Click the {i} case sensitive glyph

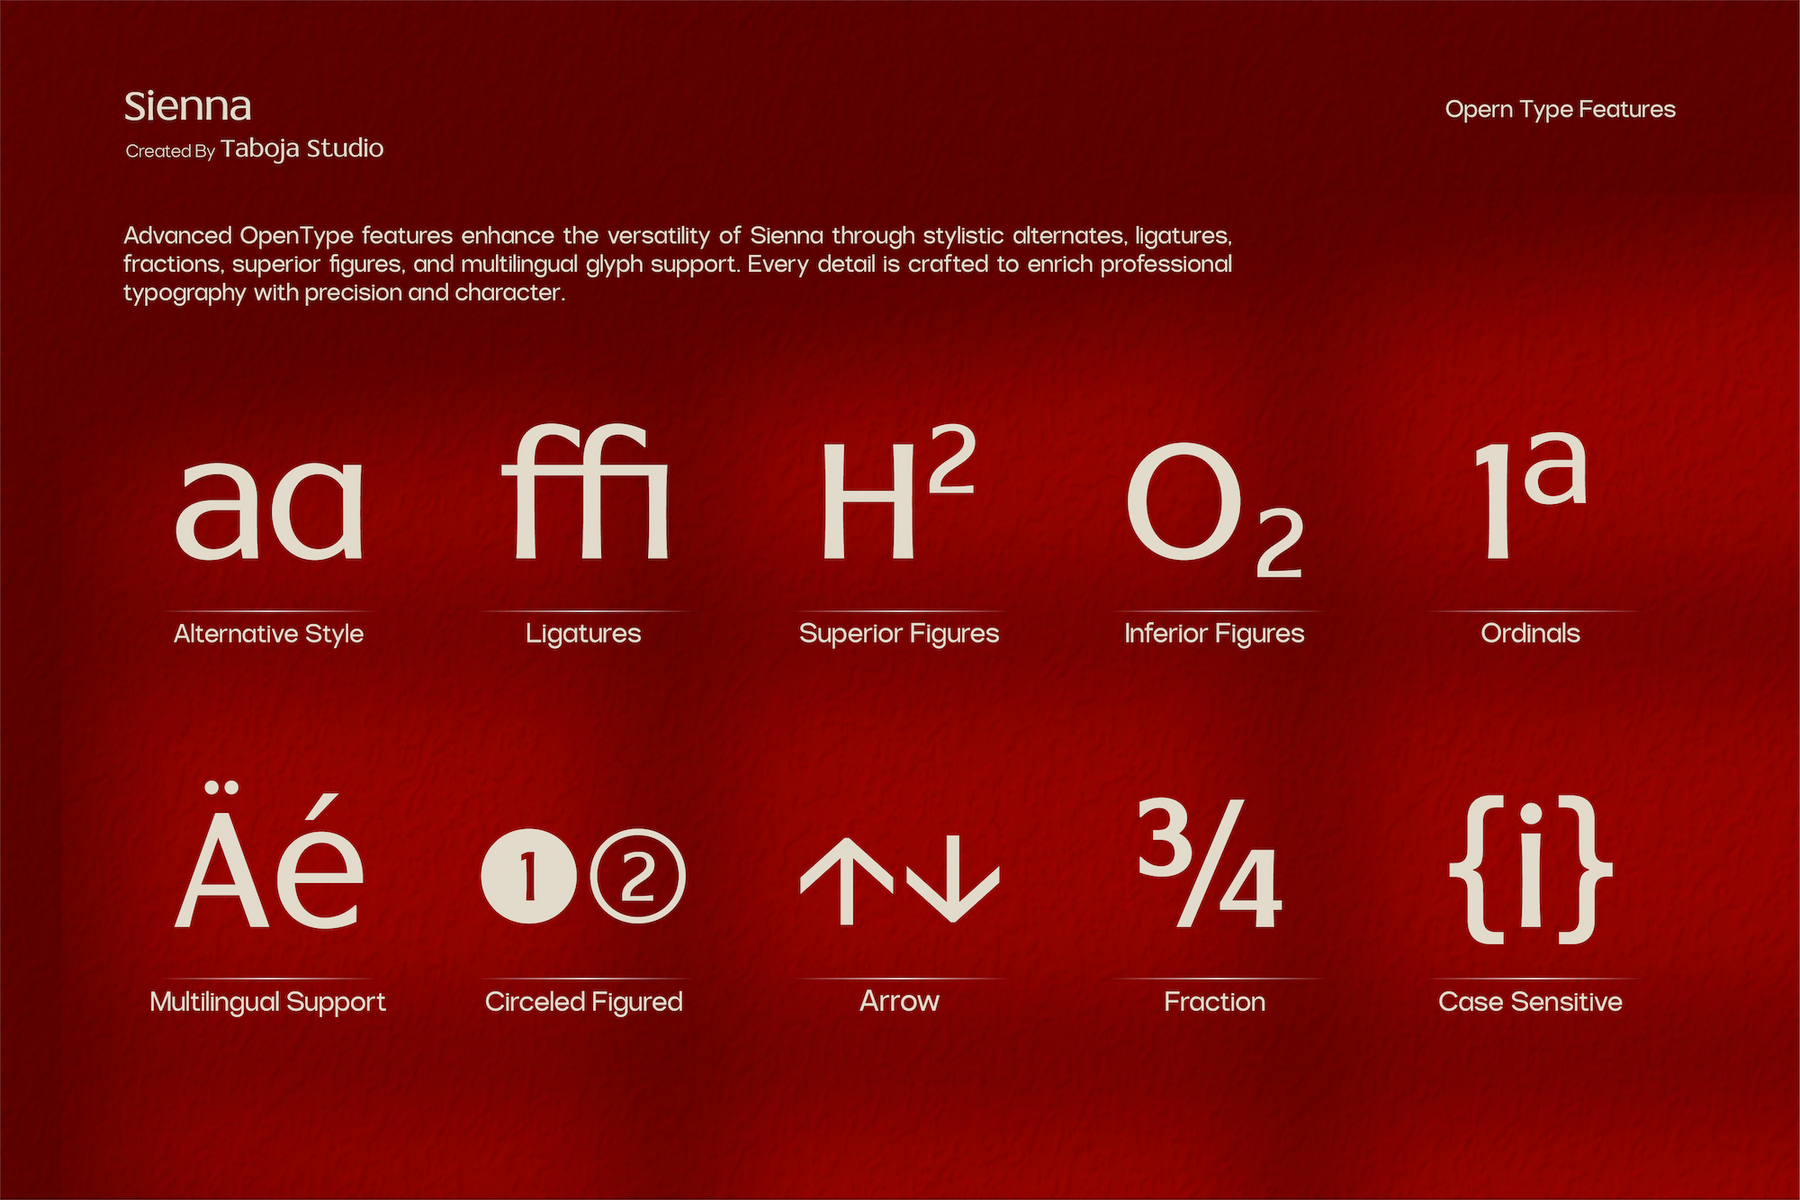coord(1531,869)
